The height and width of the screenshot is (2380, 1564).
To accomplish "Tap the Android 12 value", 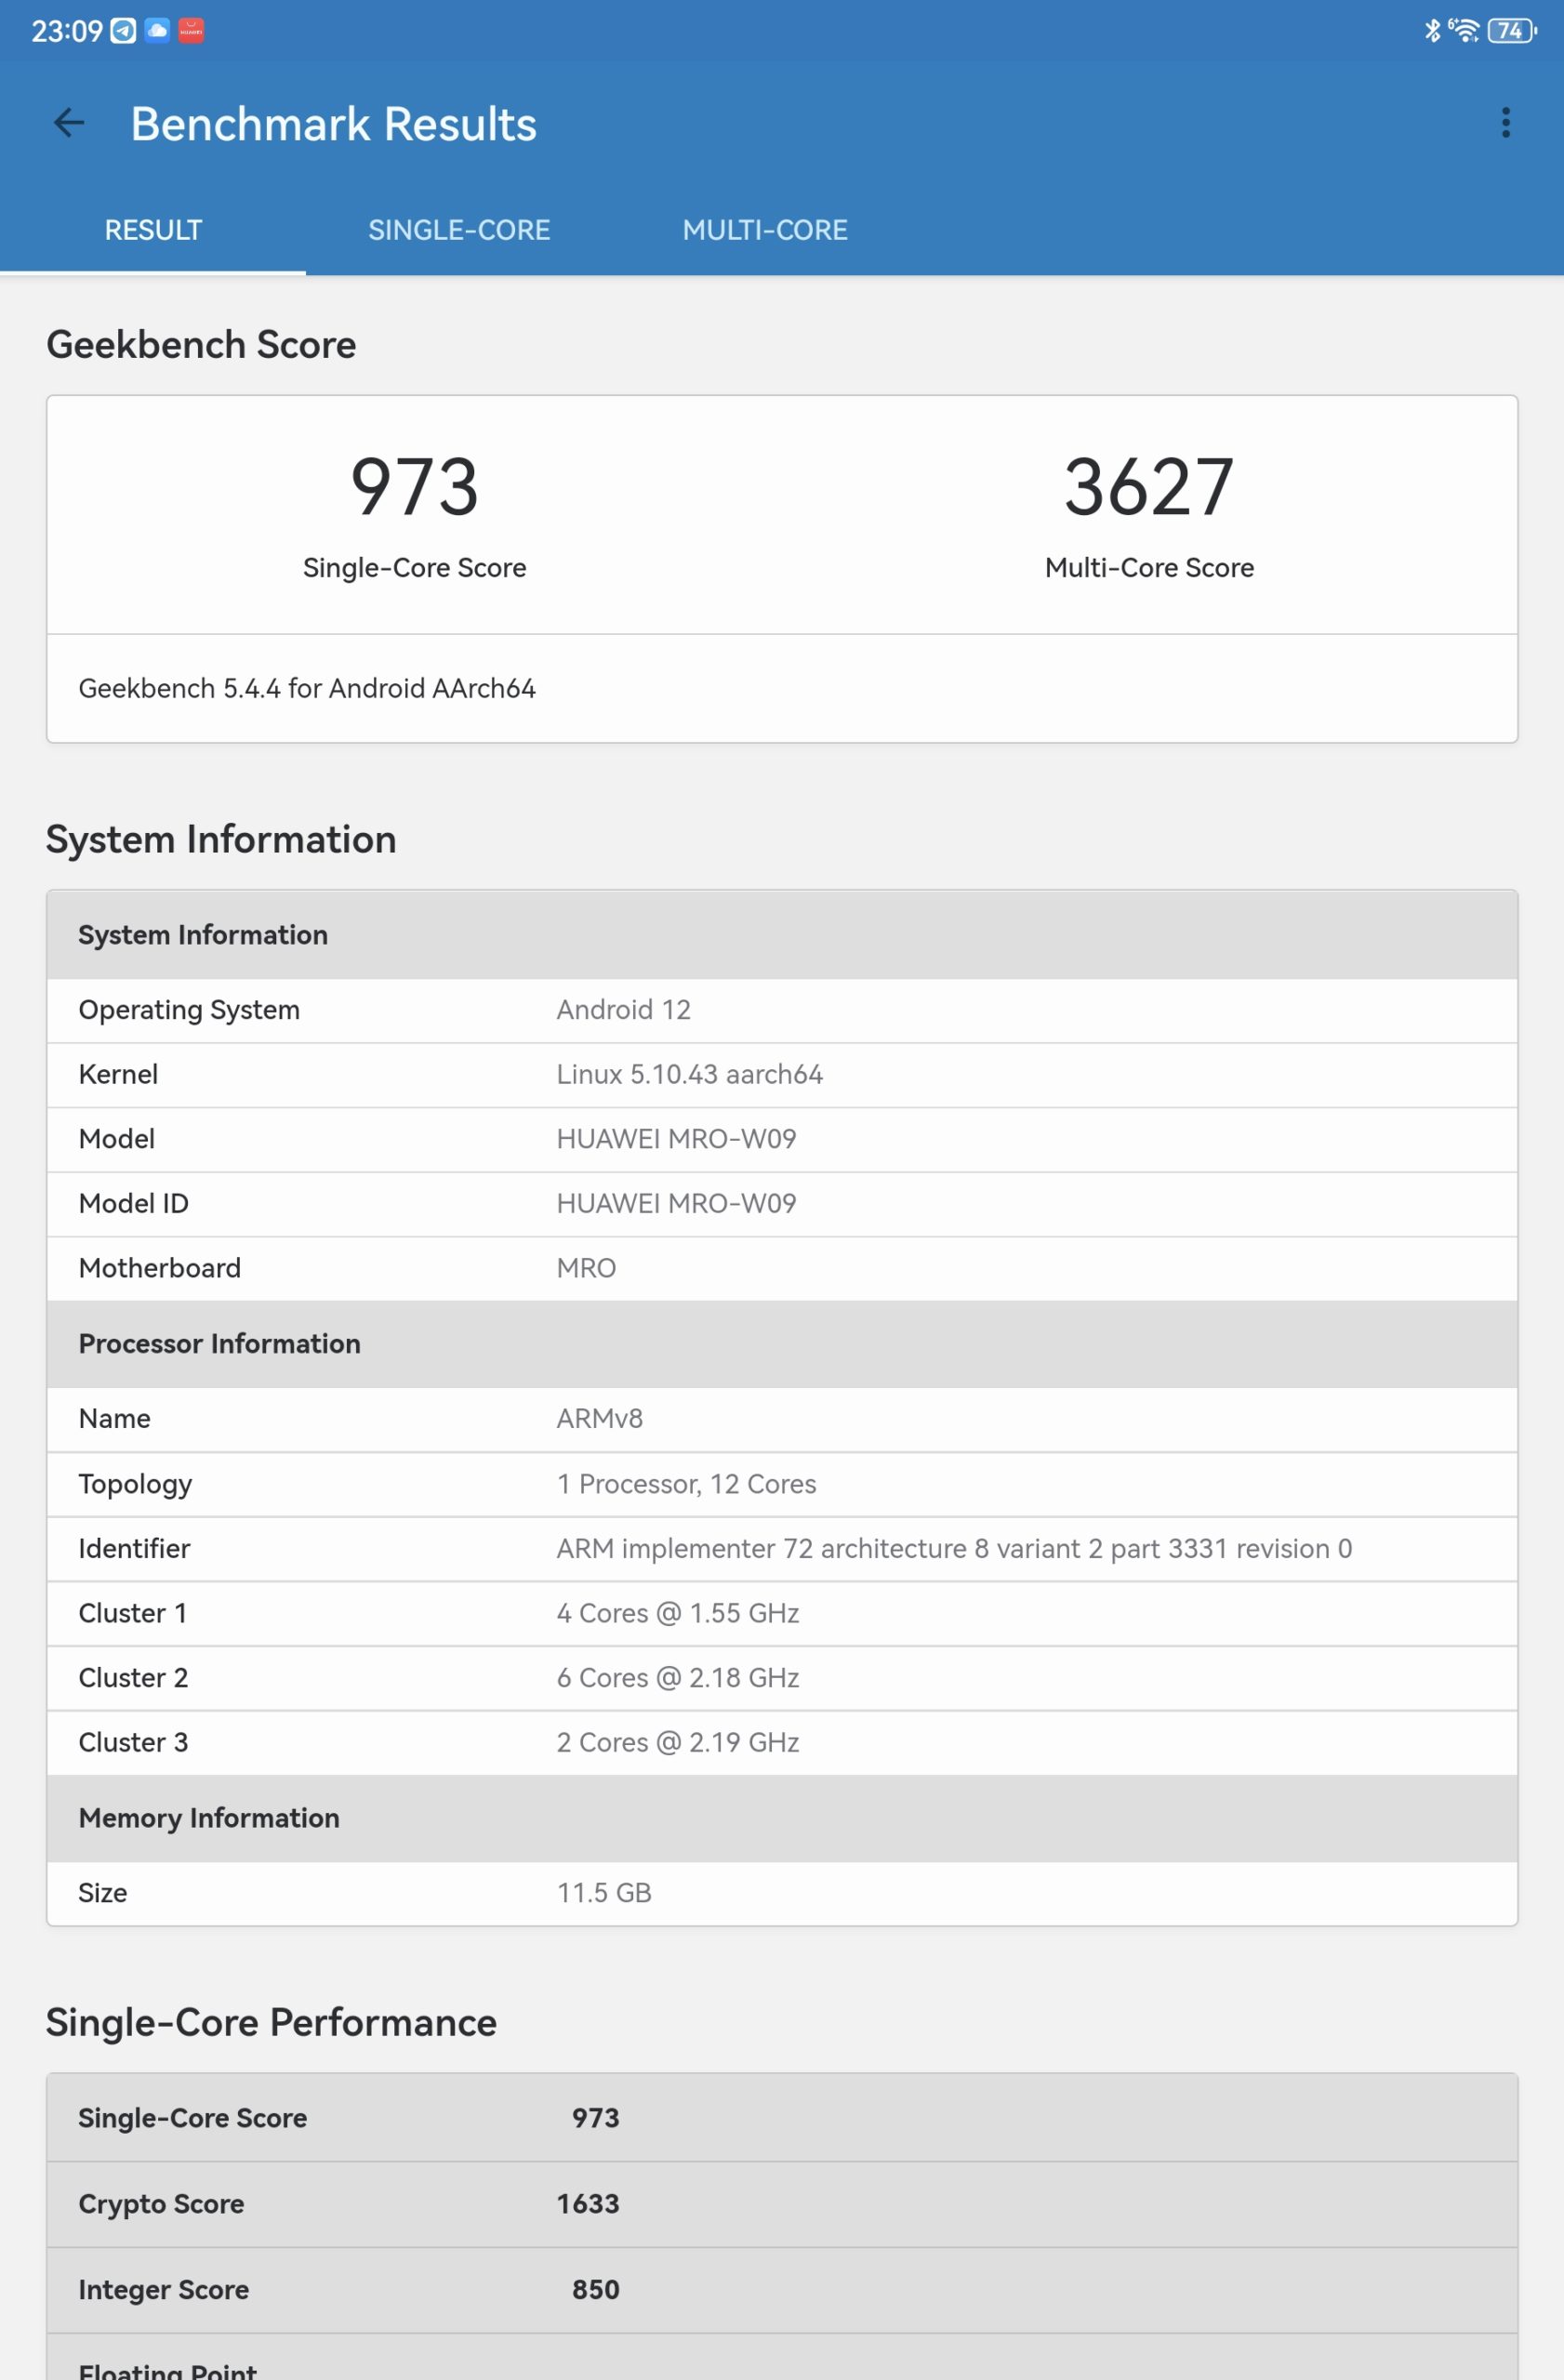I will pyautogui.click(x=624, y=1010).
